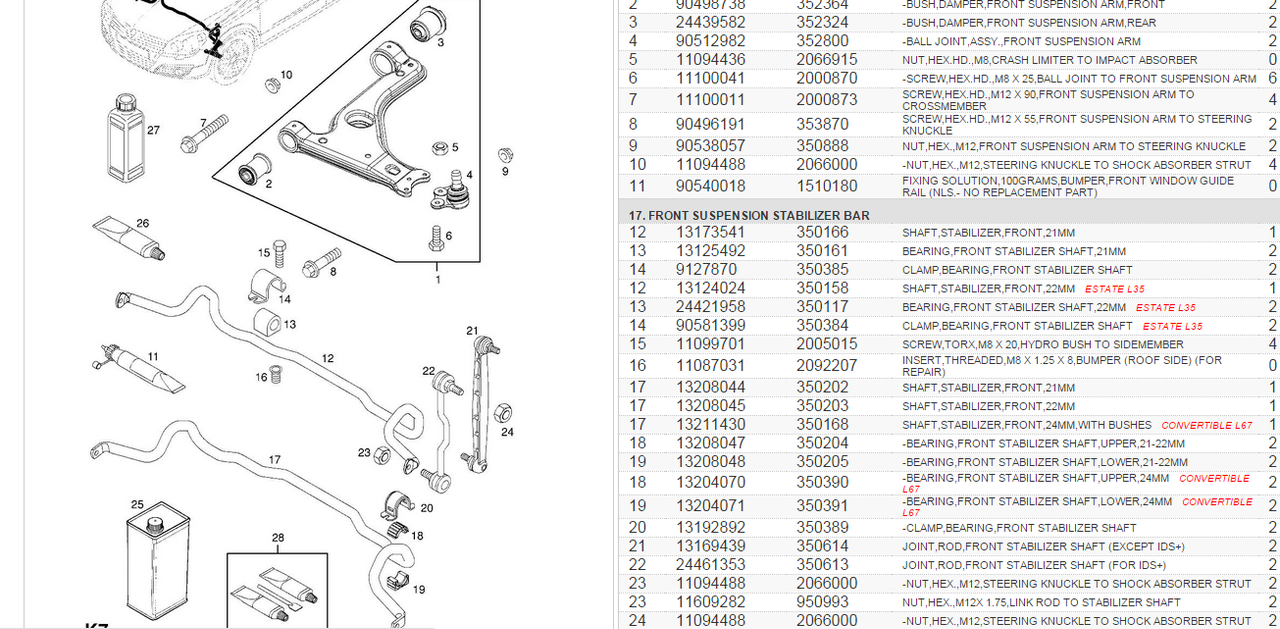Click part number 90496191

710,124
